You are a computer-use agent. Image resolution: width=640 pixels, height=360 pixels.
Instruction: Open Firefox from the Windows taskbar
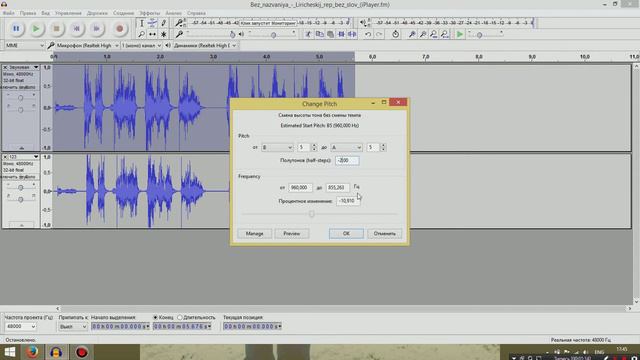pyautogui.click(x=32, y=352)
